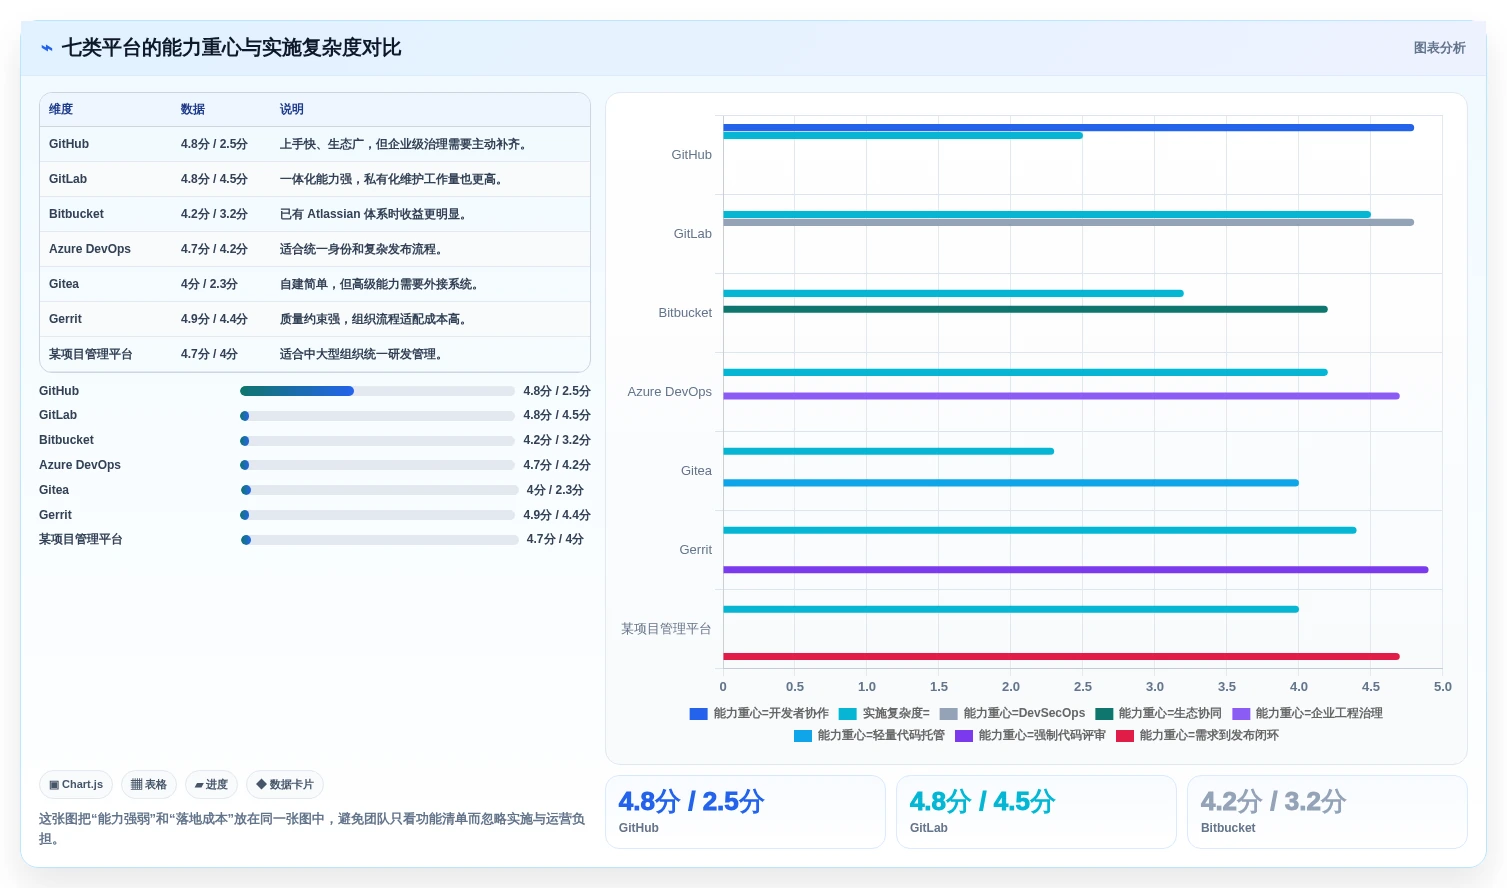Viewport: 1507px width, 888px height.
Task: Click the 图表分析 label in the header
Action: [x=1439, y=48]
